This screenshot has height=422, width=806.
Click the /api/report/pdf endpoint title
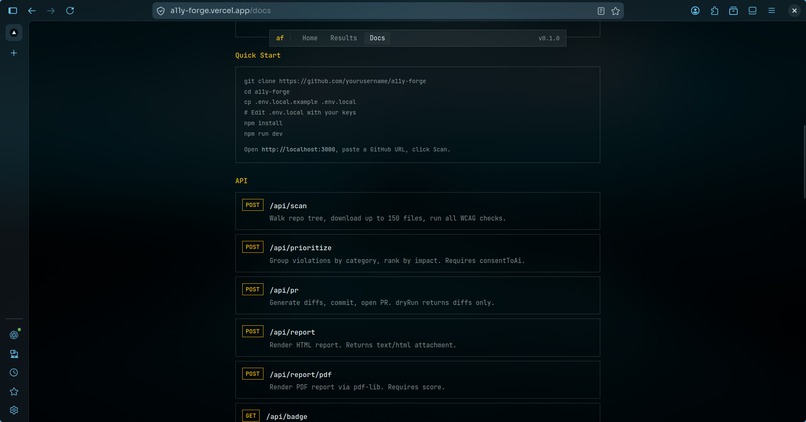click(x=300, y=374)
